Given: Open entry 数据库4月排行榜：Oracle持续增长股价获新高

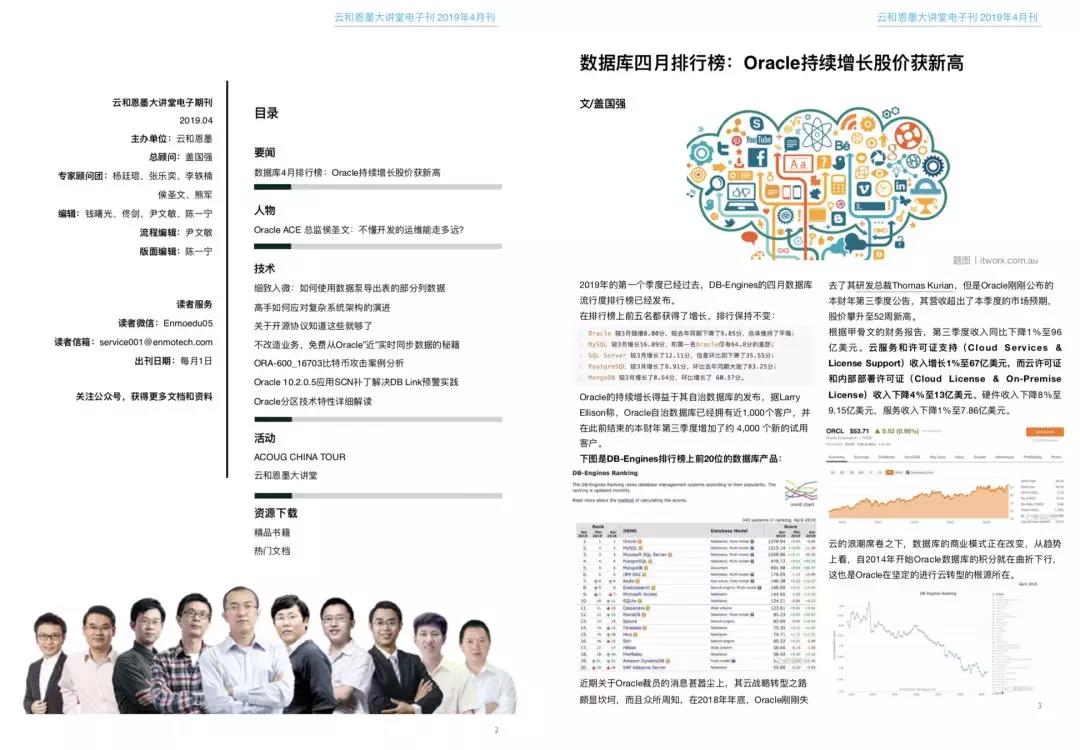Looking at the screenshot, I should 347,172.
